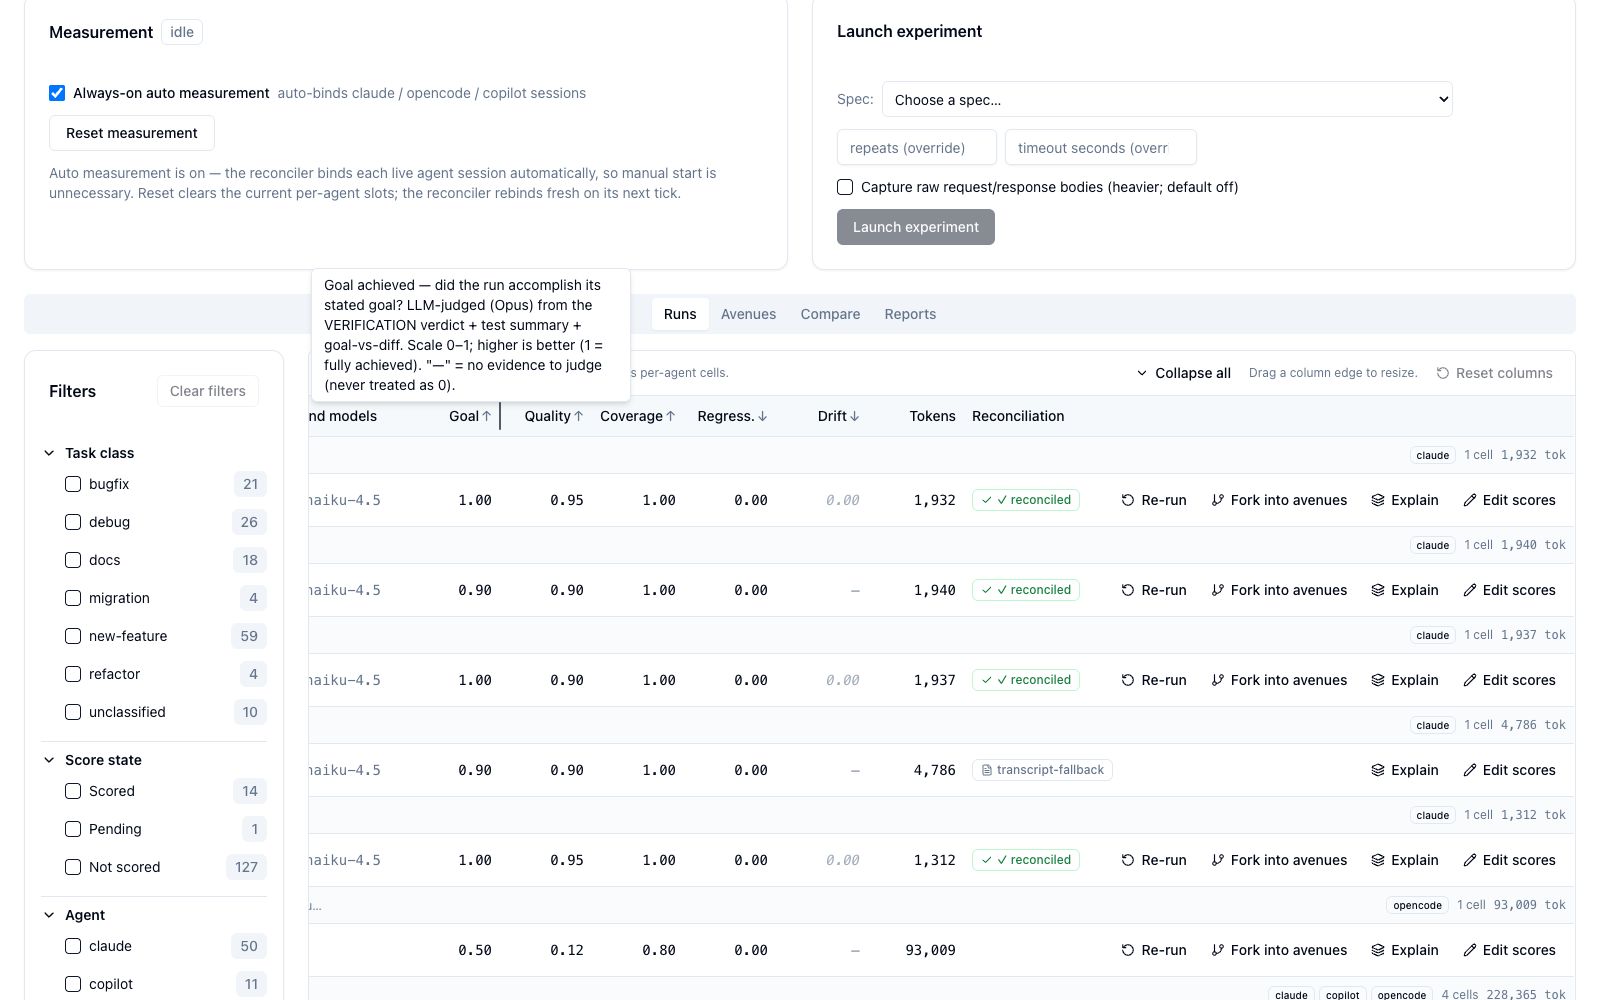
Task: Click the Drift column header
Action: coord(838,416)
